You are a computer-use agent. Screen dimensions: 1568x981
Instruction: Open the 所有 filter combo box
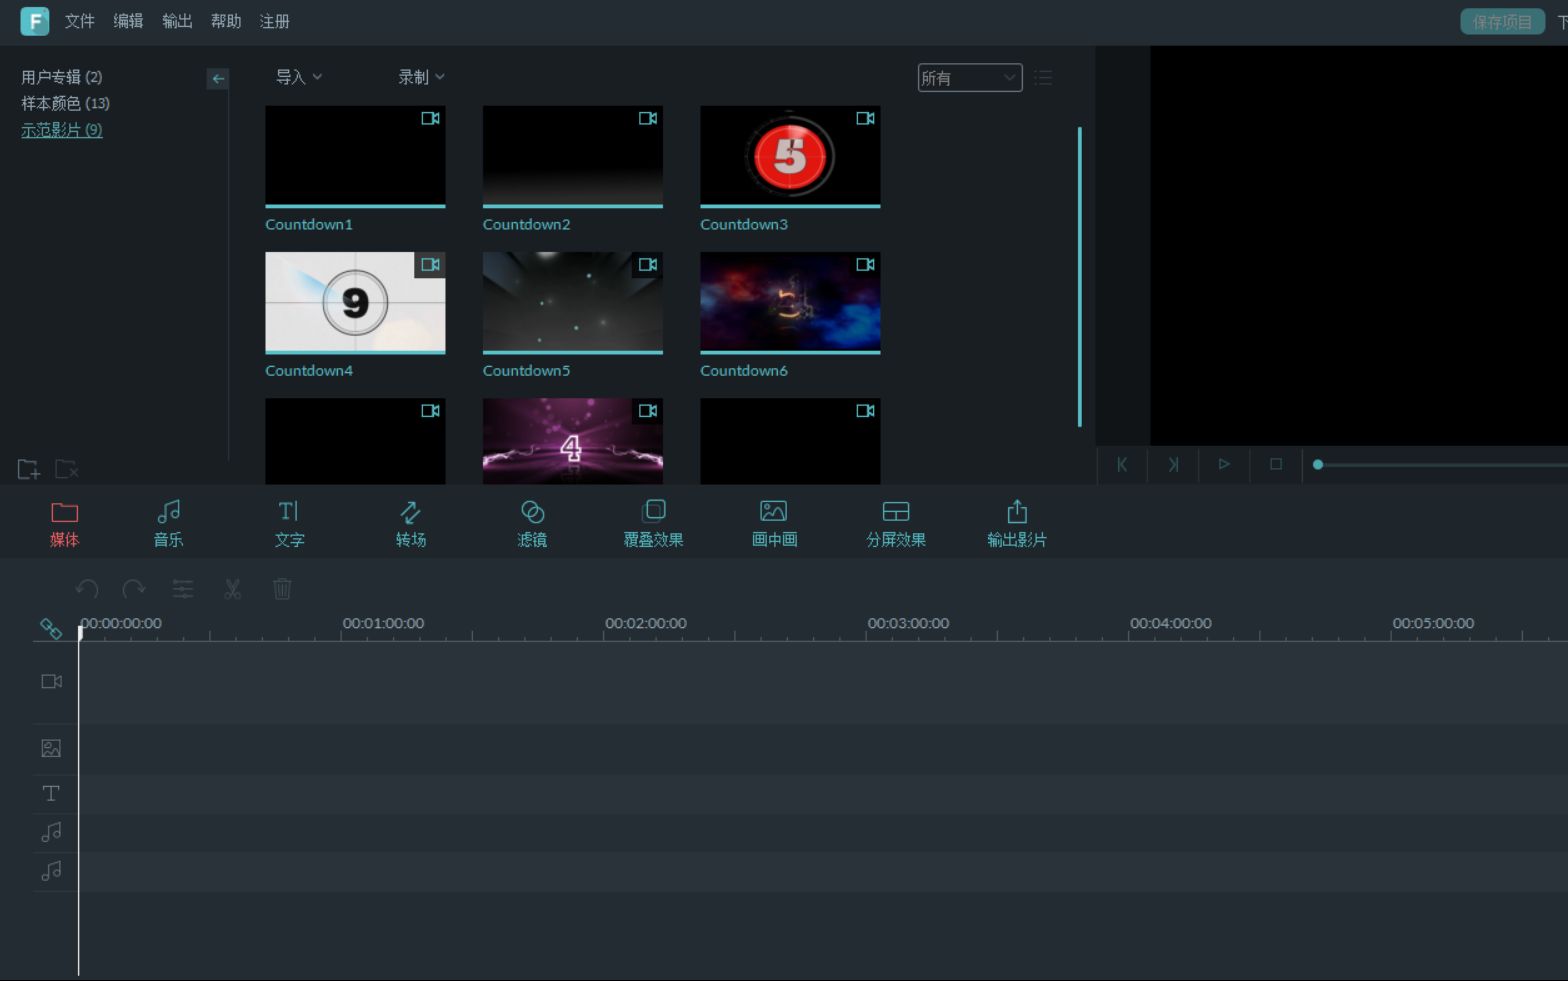(x=970, y=78)
